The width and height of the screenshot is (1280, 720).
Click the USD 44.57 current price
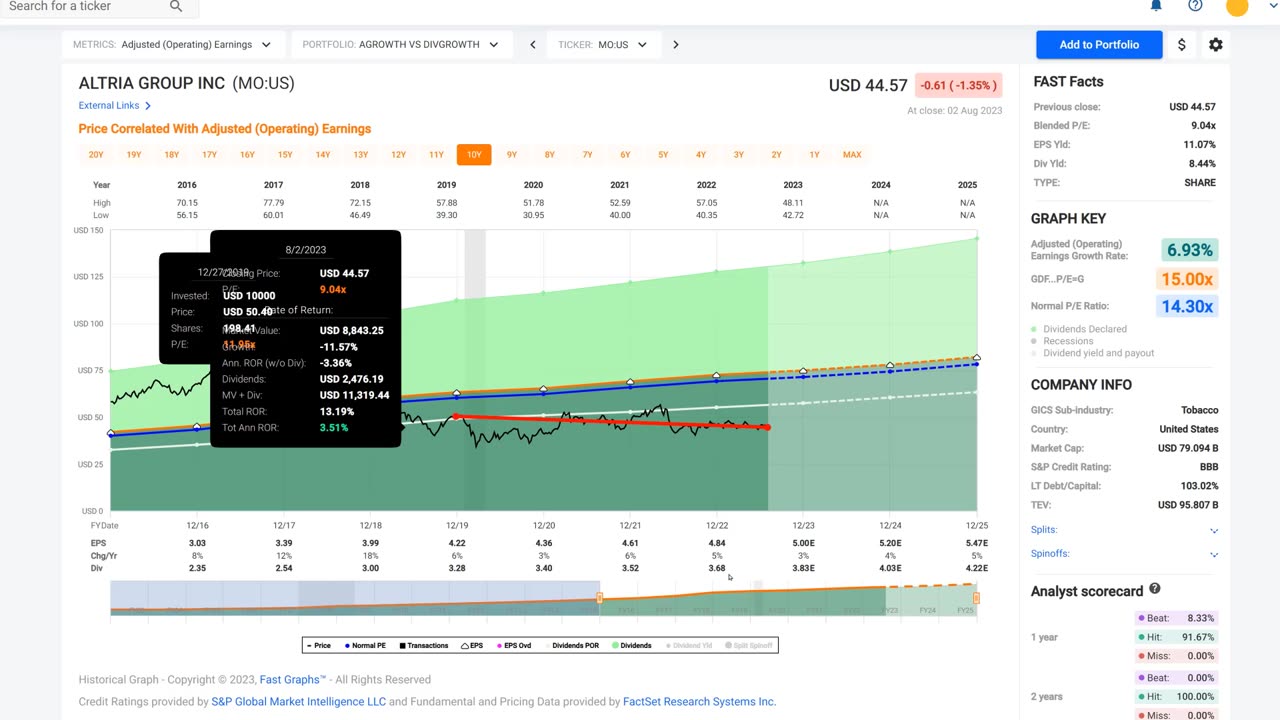click(868, 86)
